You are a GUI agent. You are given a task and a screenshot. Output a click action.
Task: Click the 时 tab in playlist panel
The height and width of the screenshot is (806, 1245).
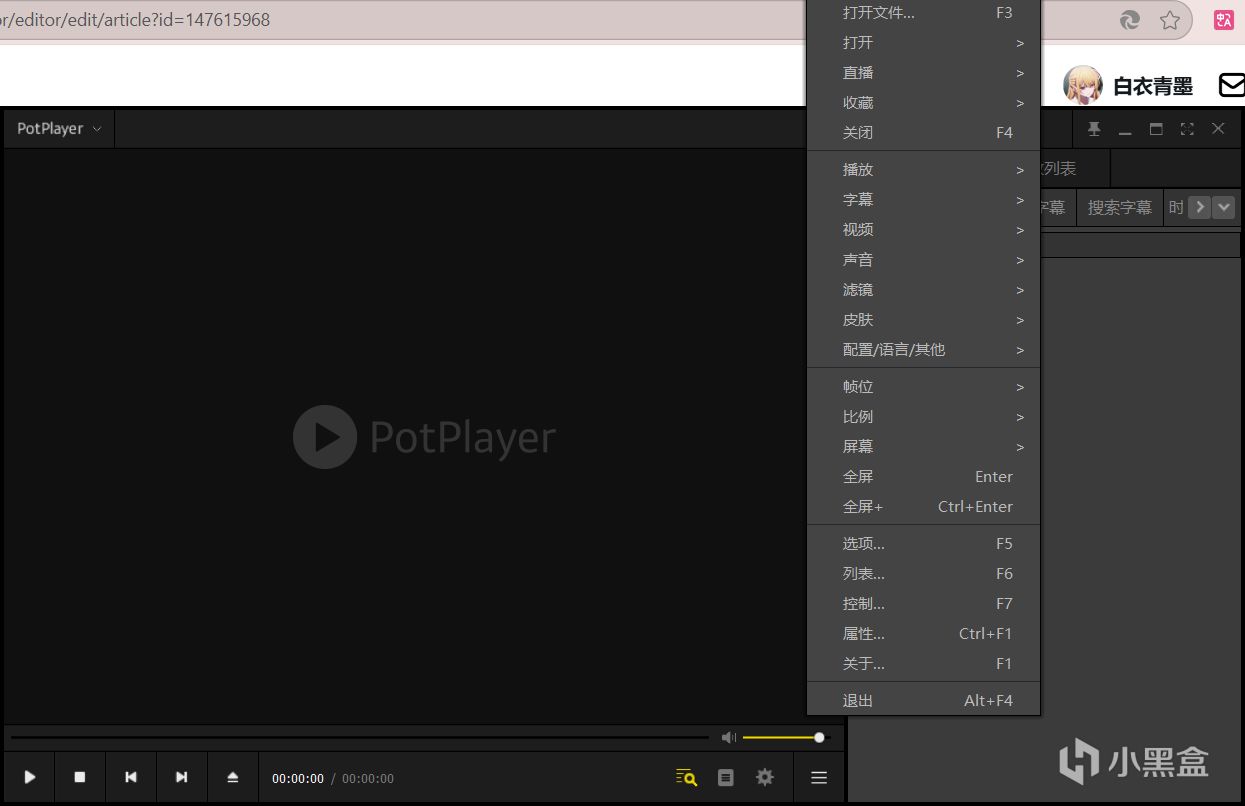coord(1175,208)
